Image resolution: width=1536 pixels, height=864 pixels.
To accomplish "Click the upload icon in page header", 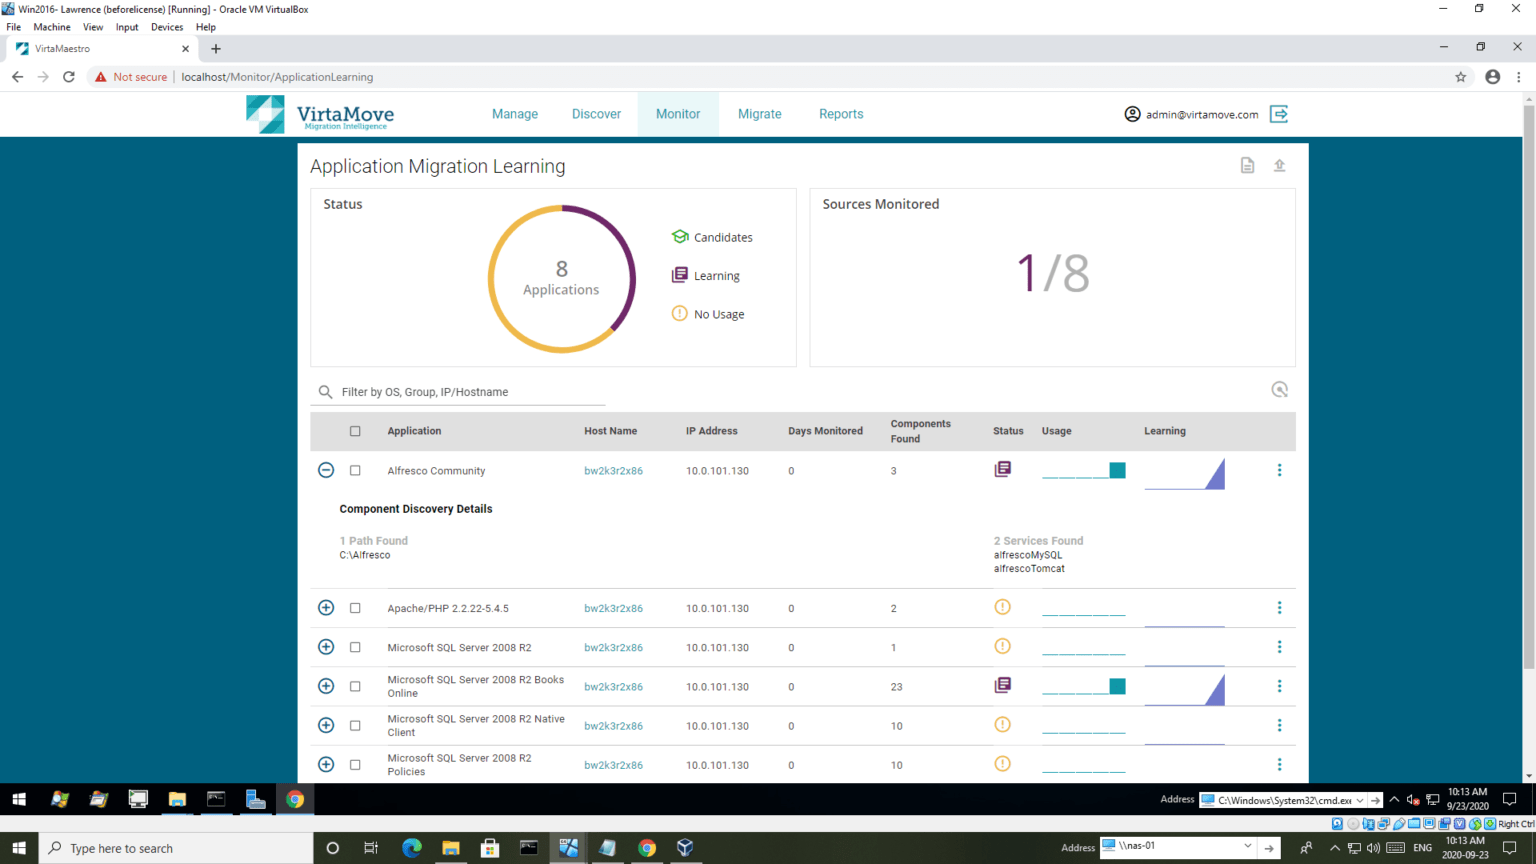I will pyautogui.click(x=1279, y=166).
